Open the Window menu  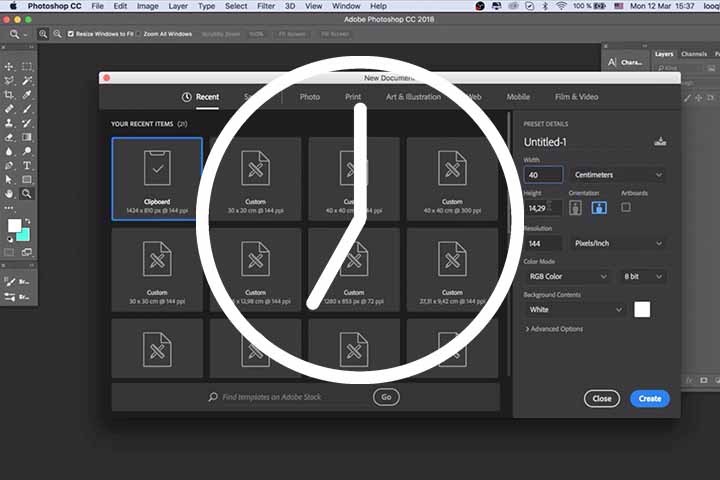[x=346, y=6]
